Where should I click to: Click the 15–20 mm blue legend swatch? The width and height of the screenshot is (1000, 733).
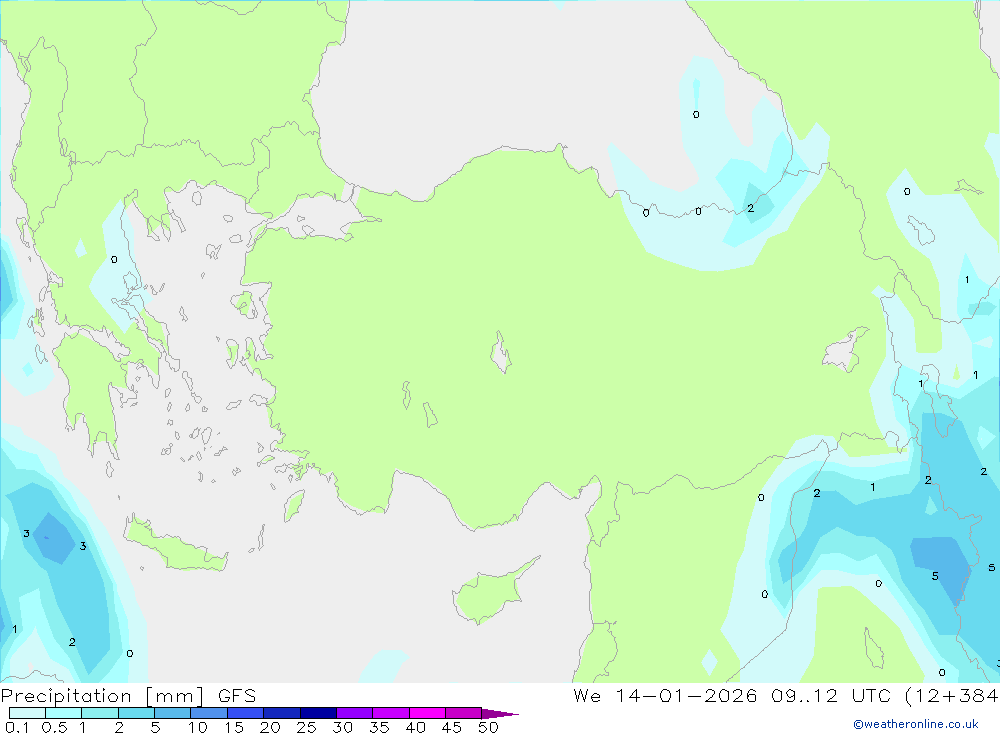246,713
